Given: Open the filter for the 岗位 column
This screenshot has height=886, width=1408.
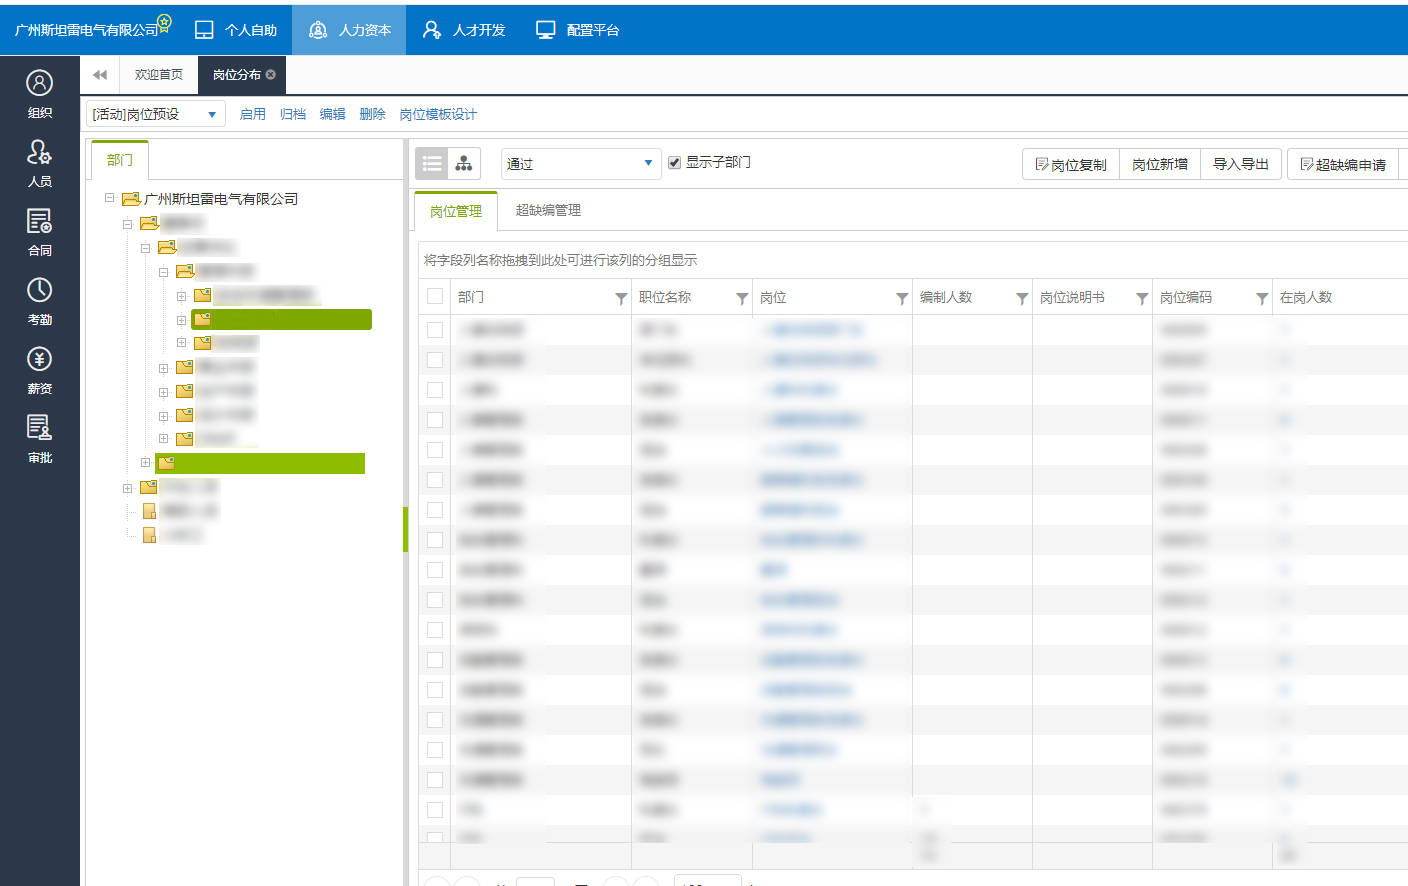Looking at the screenshot, I should (902, 298).
